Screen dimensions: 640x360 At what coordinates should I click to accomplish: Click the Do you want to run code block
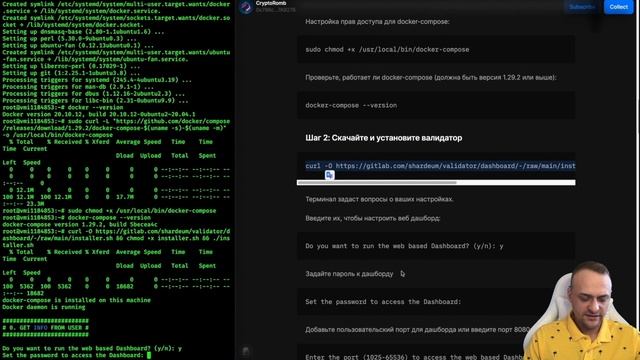[x=436, y=246]
